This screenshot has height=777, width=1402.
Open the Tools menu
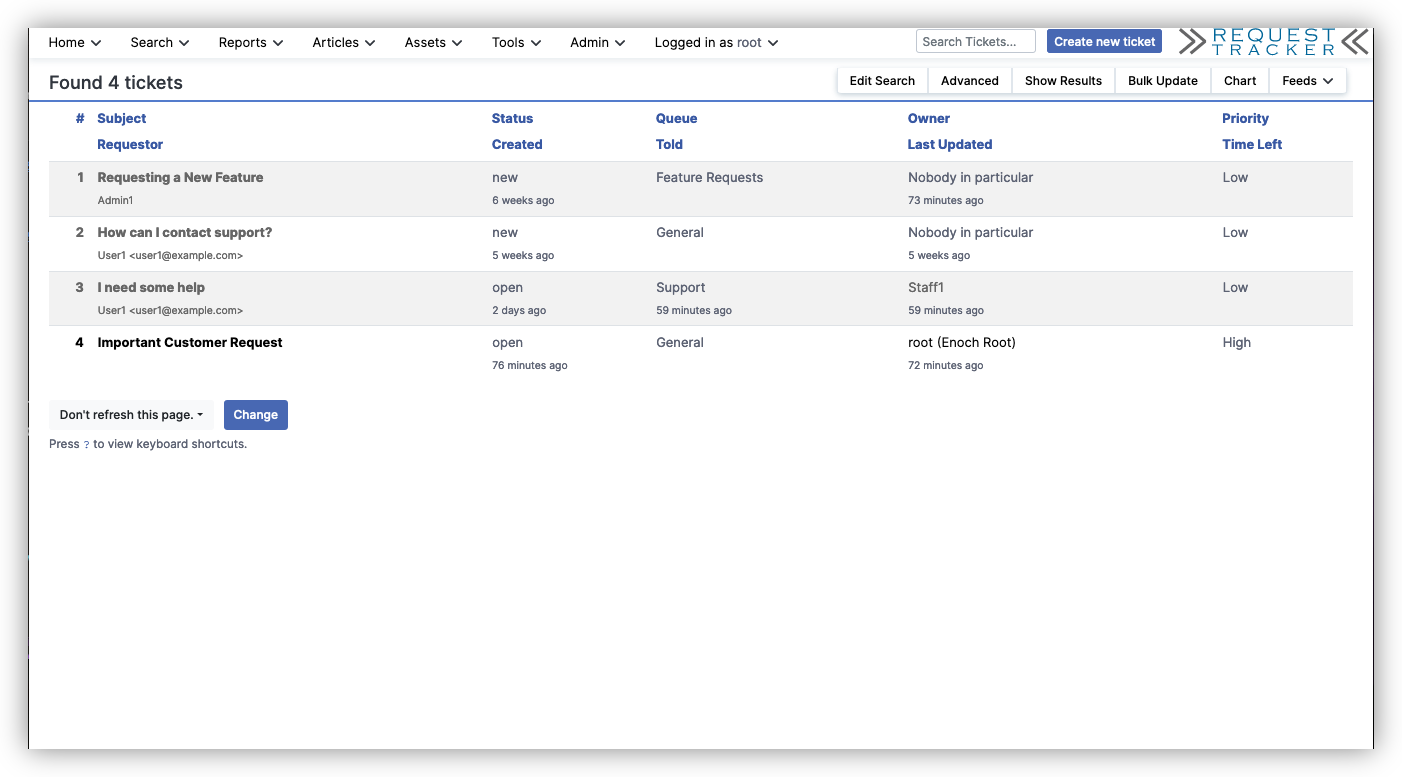click(517, 42)
